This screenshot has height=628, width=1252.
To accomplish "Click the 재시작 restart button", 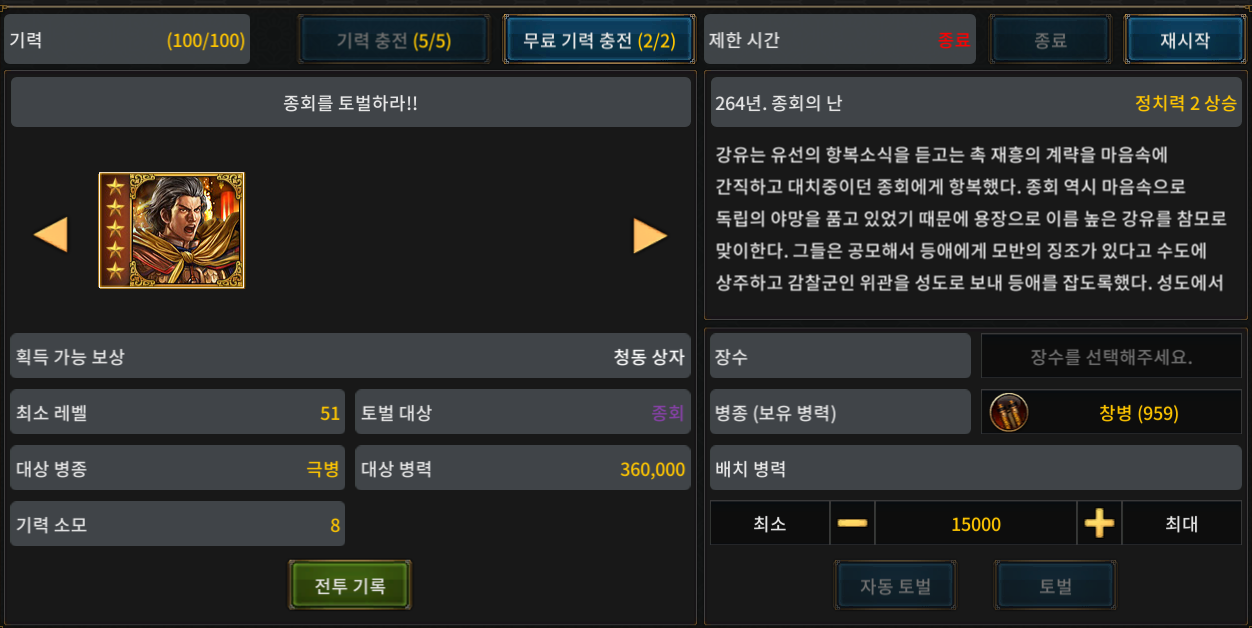I will tap(1185, 40).
